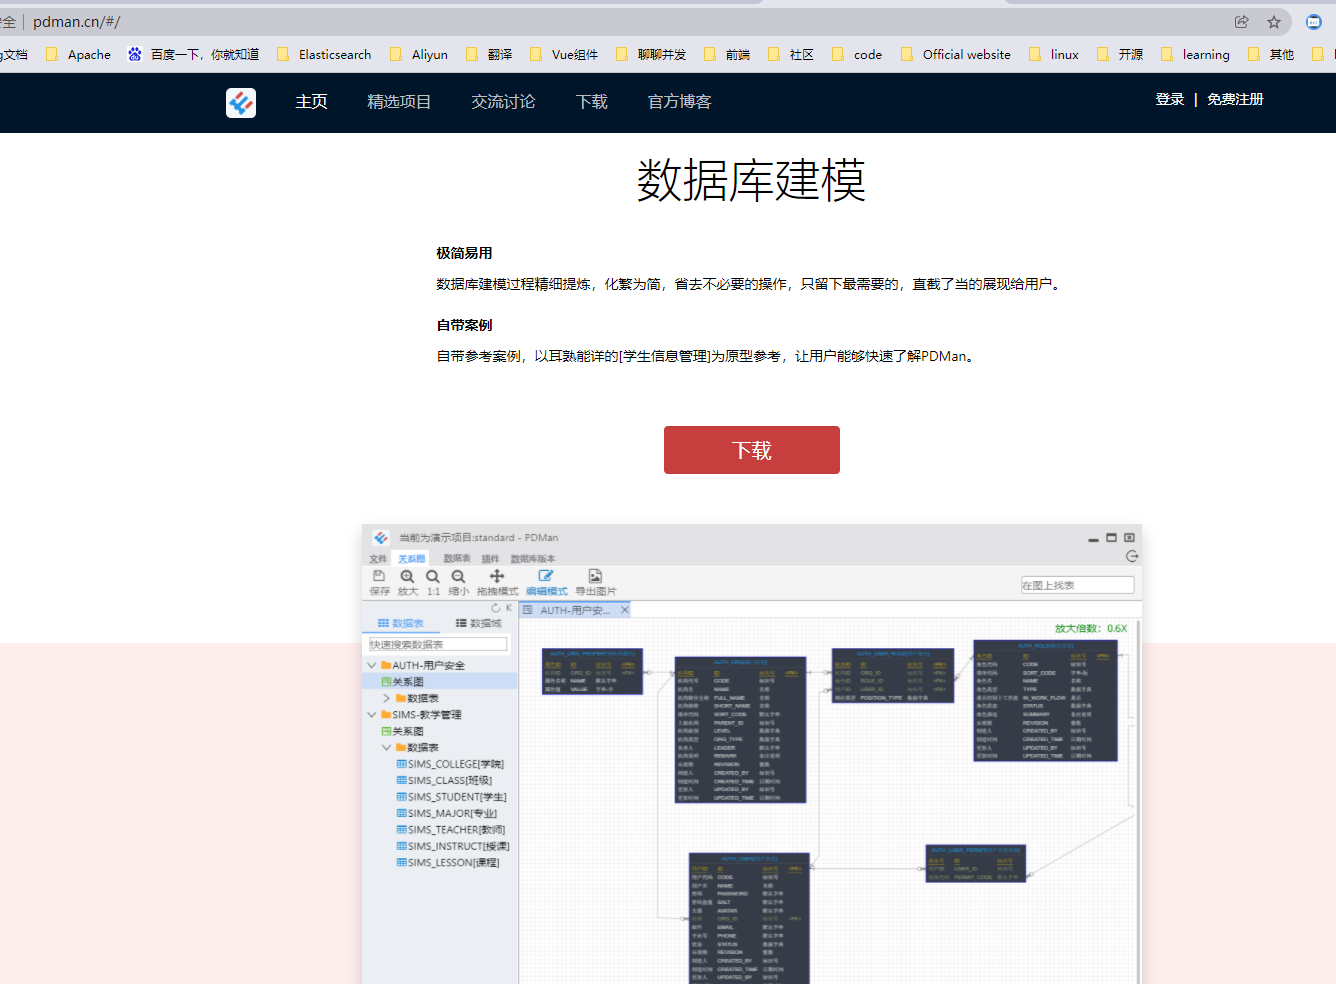Open the 开源 bookmark folder

point(1120,55)
